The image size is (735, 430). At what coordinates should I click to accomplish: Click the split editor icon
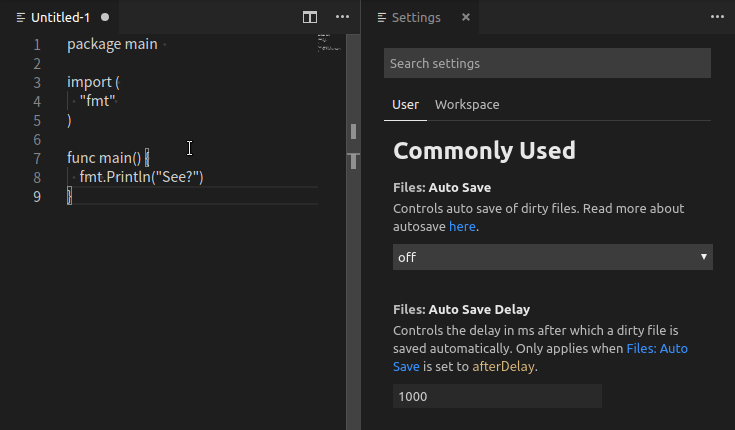(x=310, y=18)
